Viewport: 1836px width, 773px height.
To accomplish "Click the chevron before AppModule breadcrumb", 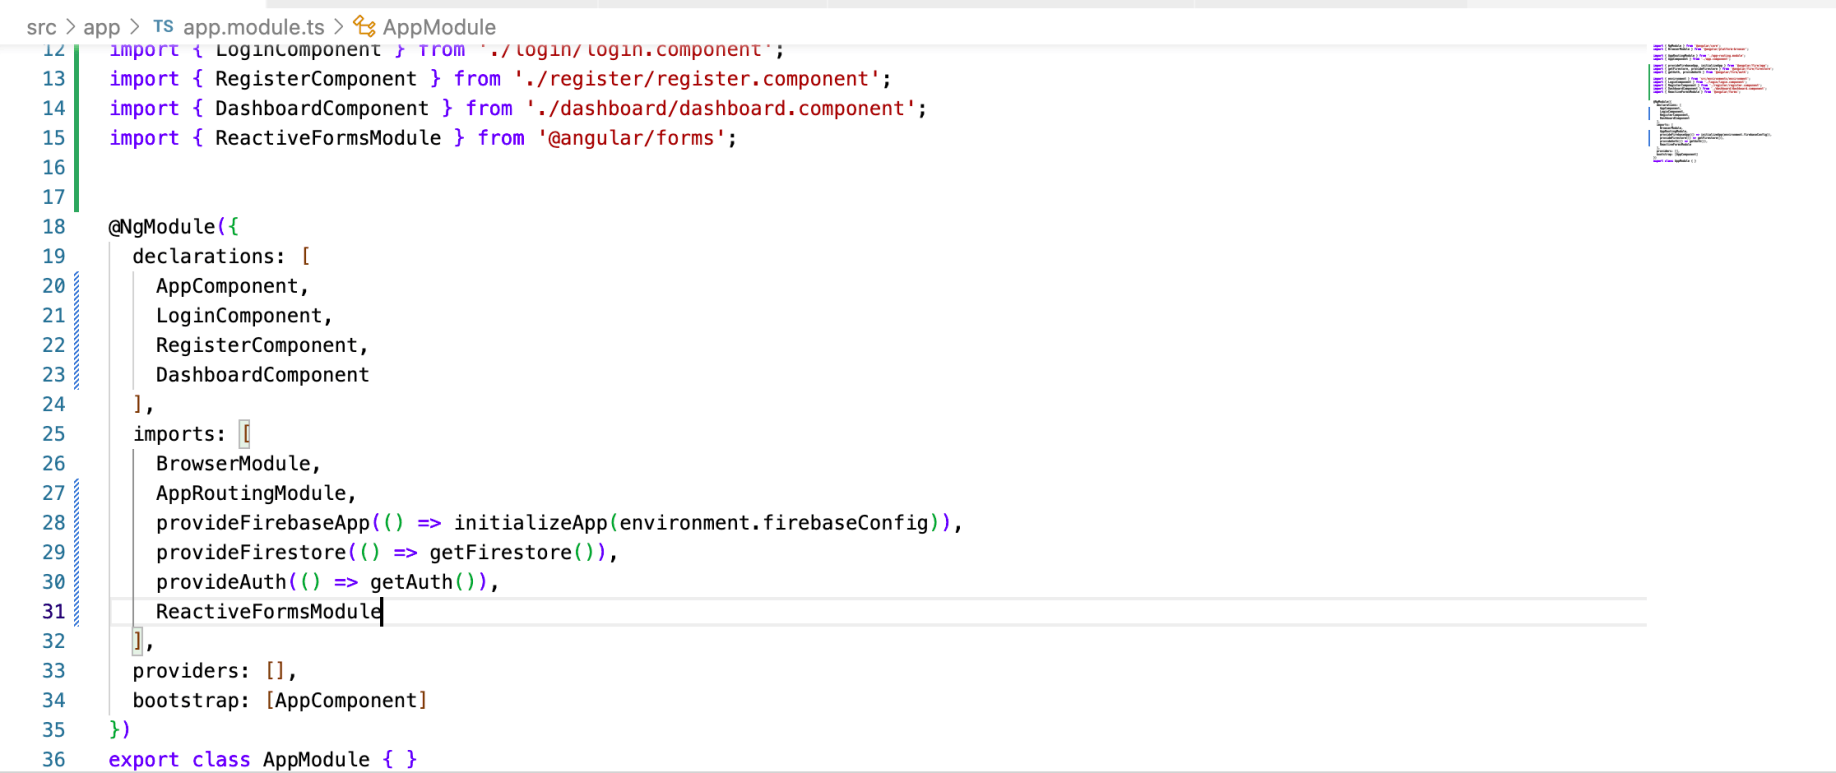I will 338,27.
